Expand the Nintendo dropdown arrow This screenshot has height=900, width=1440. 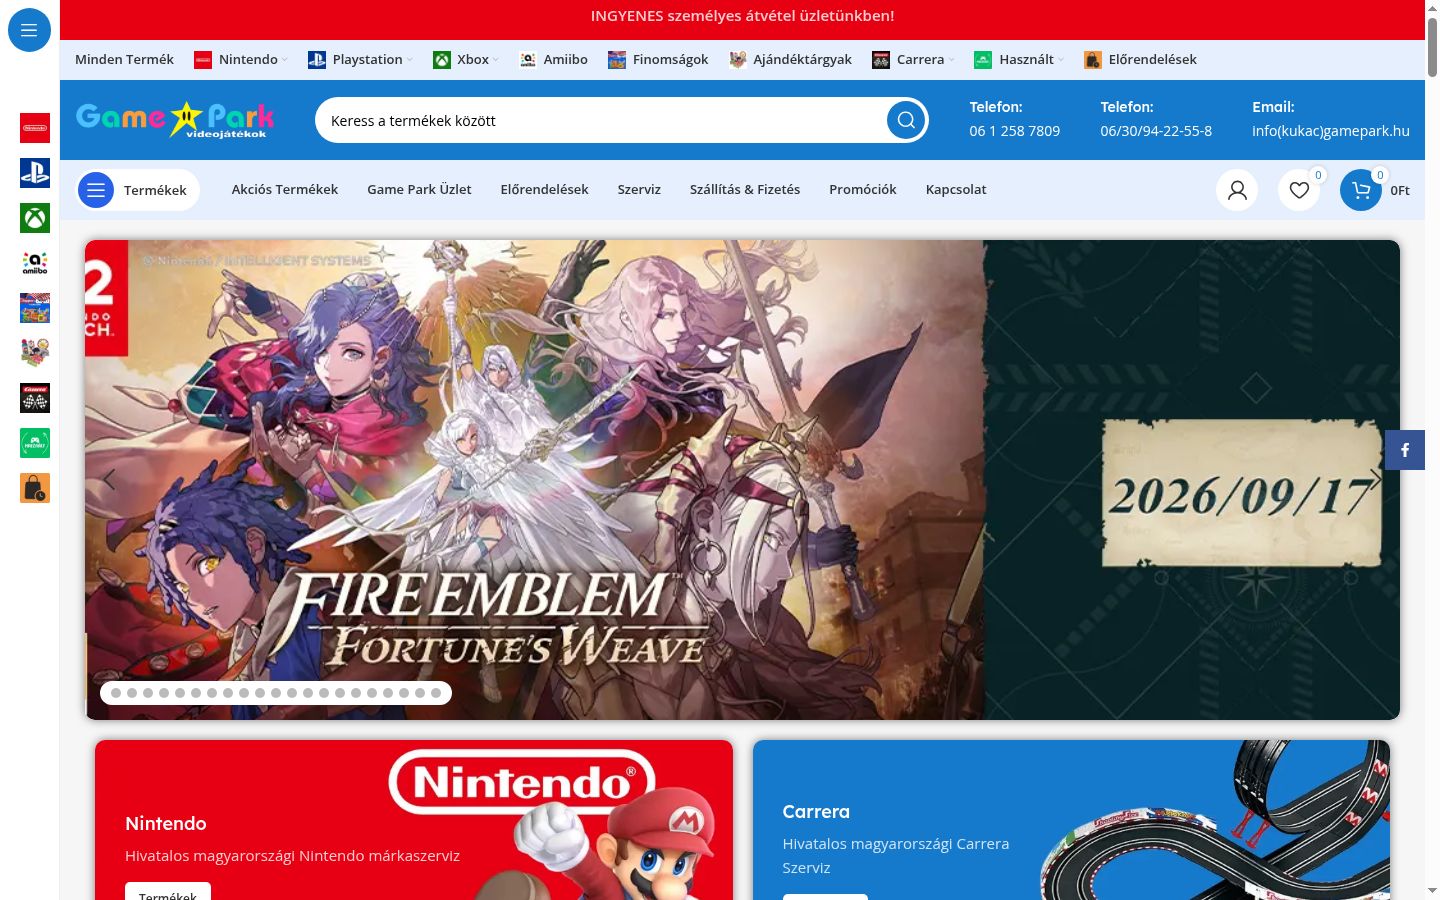coord(285,60)
